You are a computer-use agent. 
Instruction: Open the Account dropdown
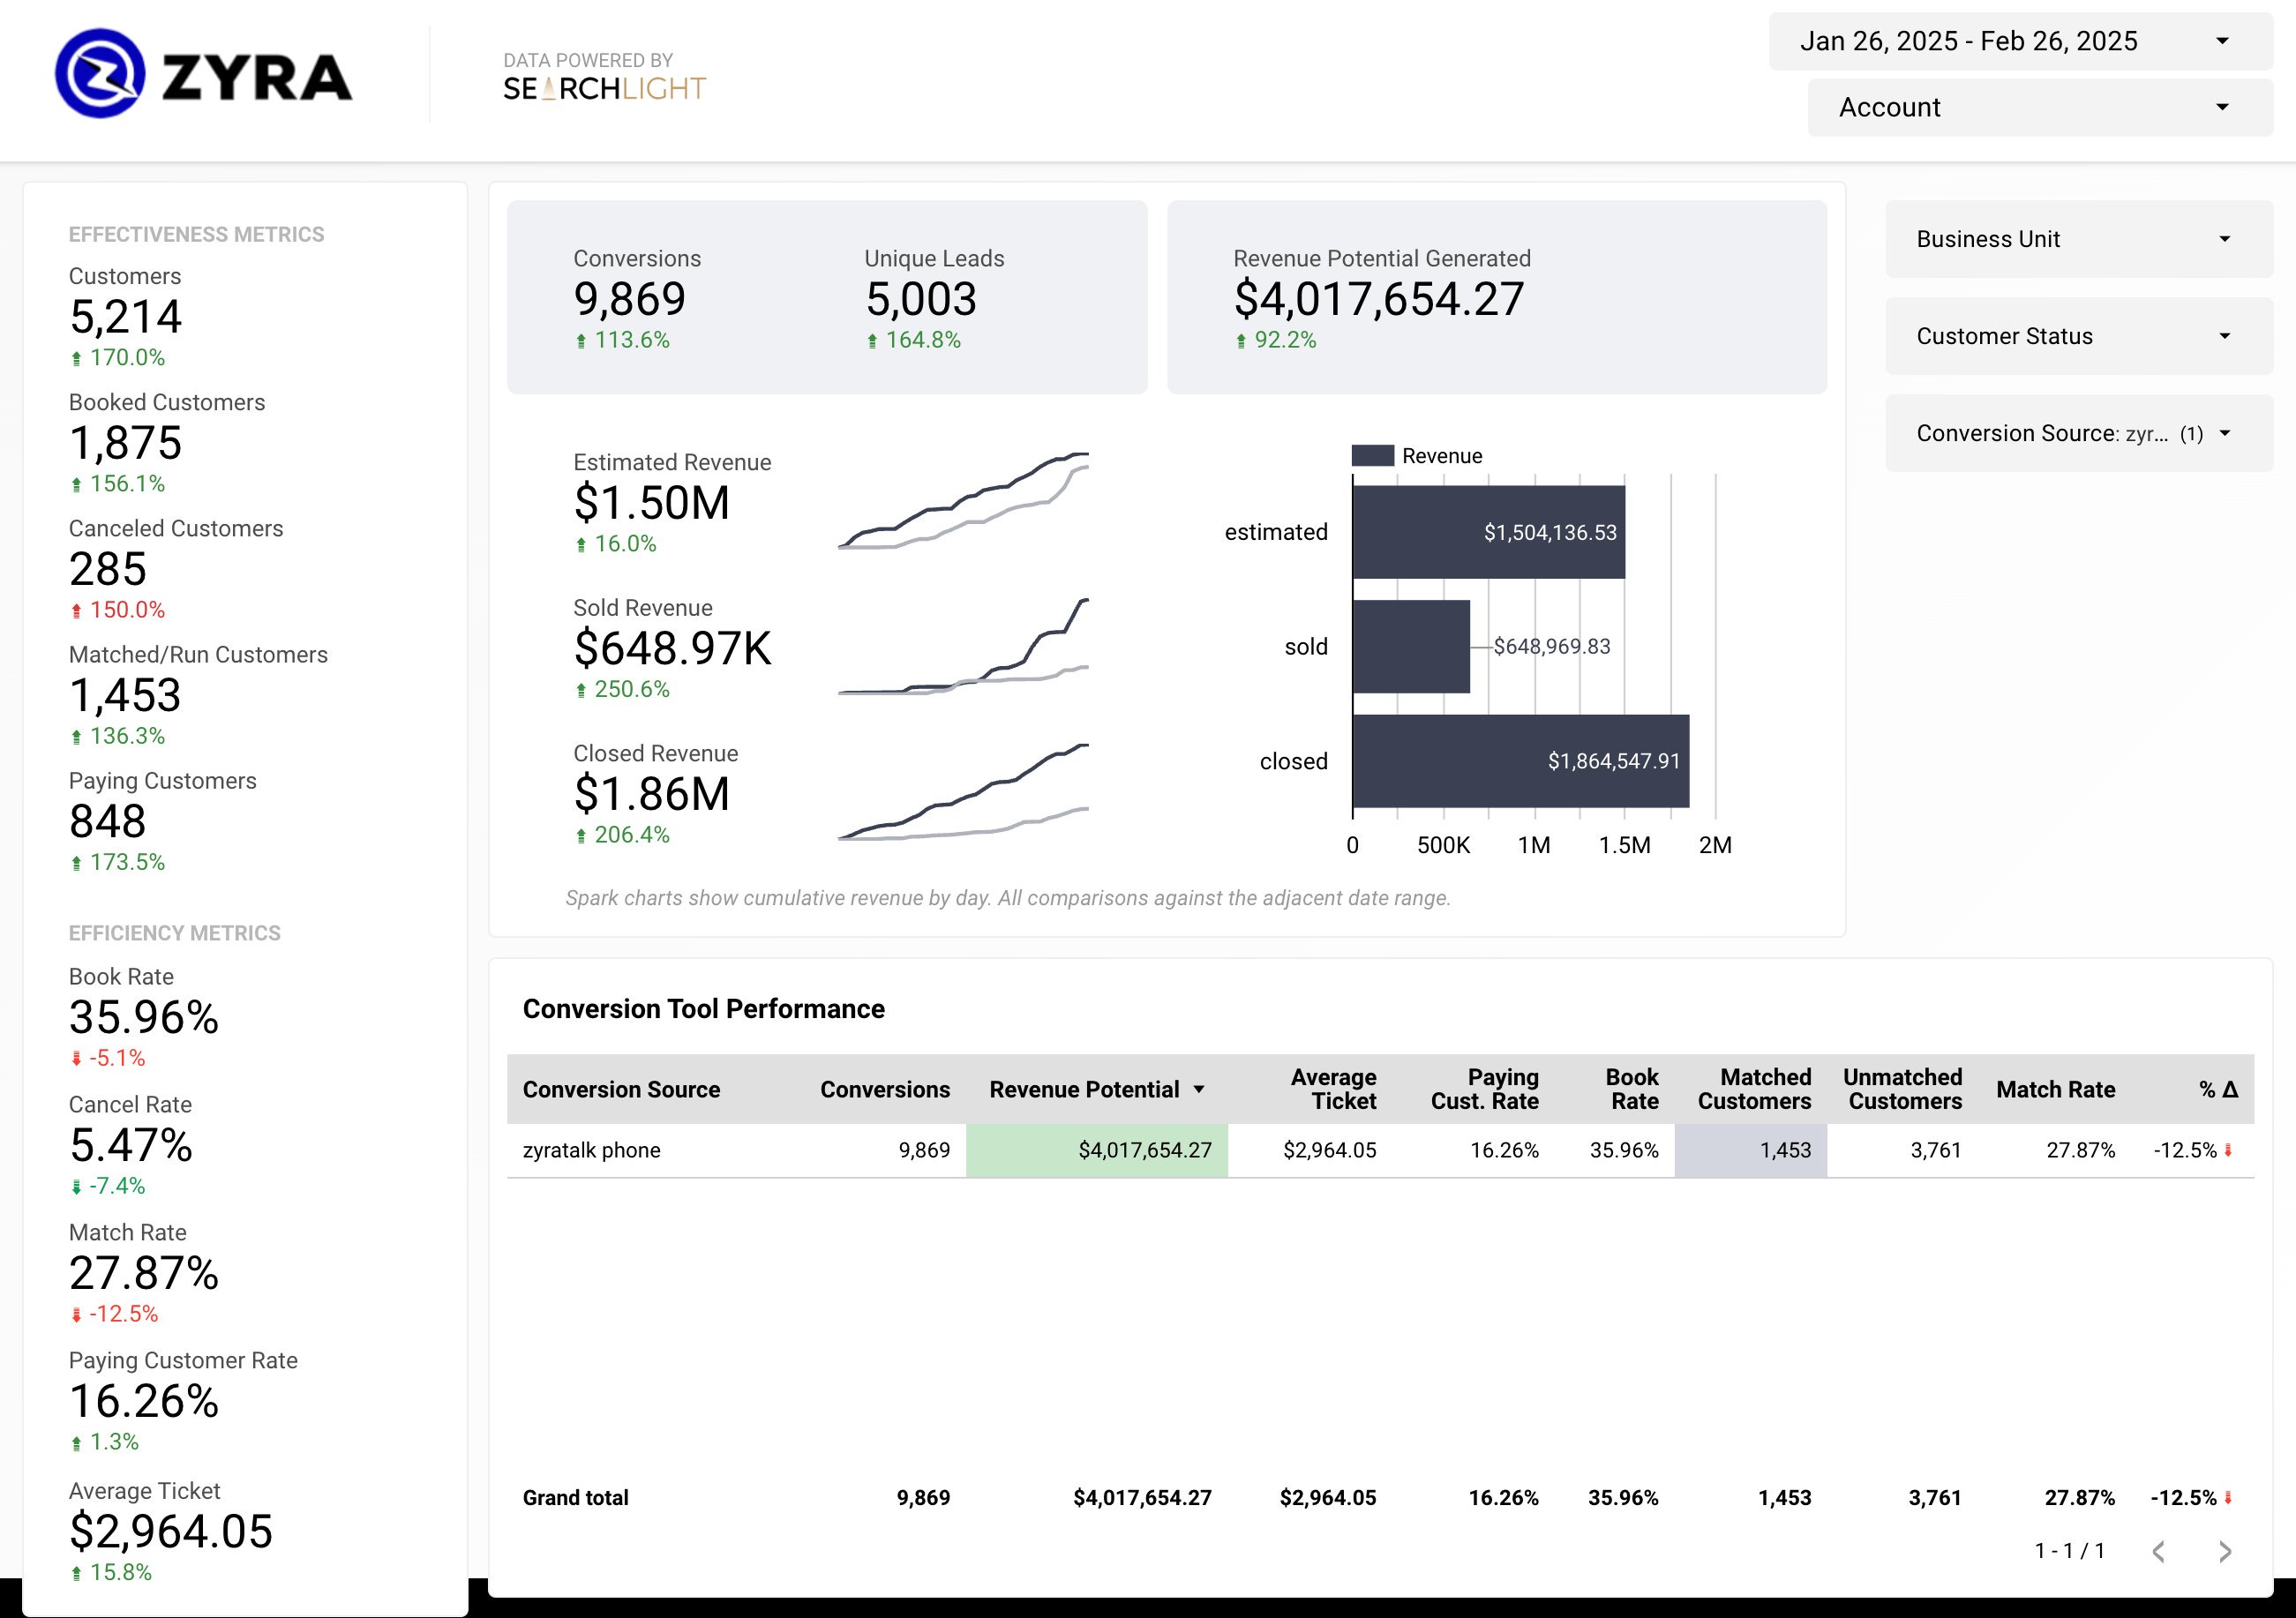click(x=2039, y=107)
